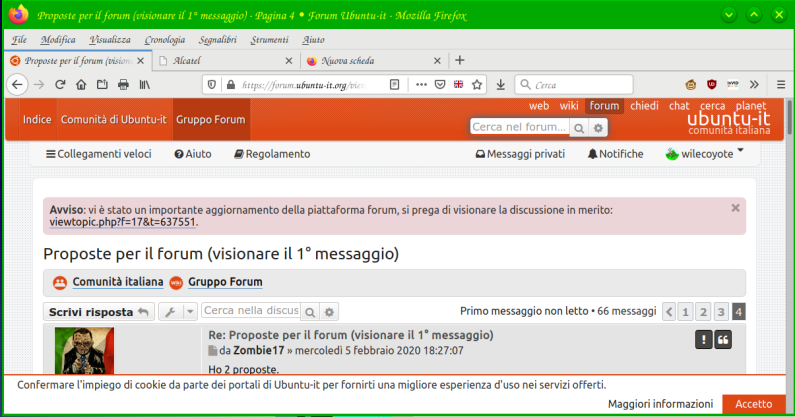Click the browser forward arrow

point(39,85)
